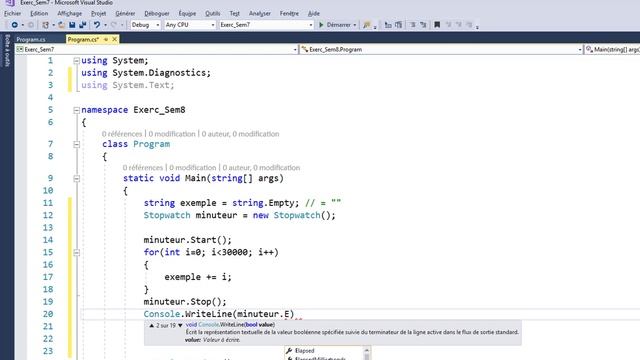Click on 'exemple += i;' on line 17
Viewport: 640px width, 360px height.
(x=198, y=277)
